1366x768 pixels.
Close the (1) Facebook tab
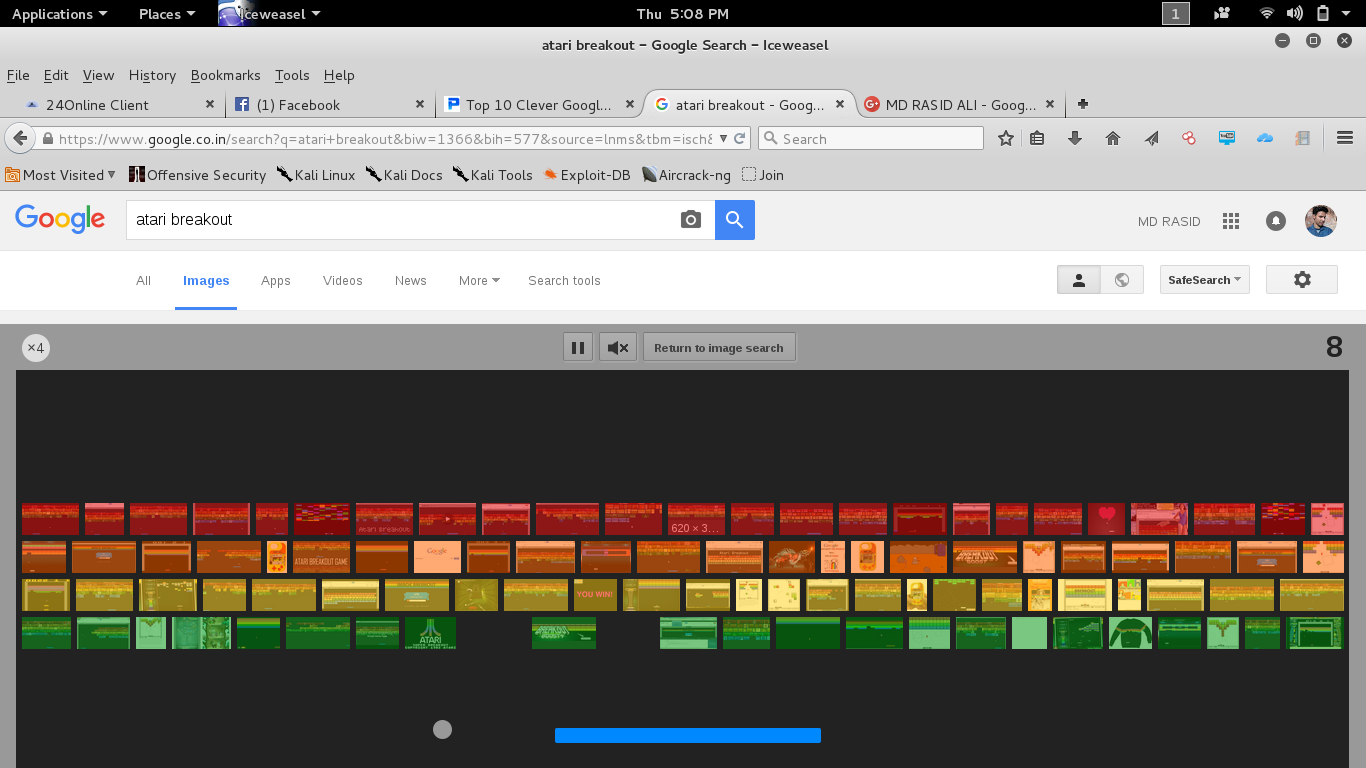(x=421, y=104)
